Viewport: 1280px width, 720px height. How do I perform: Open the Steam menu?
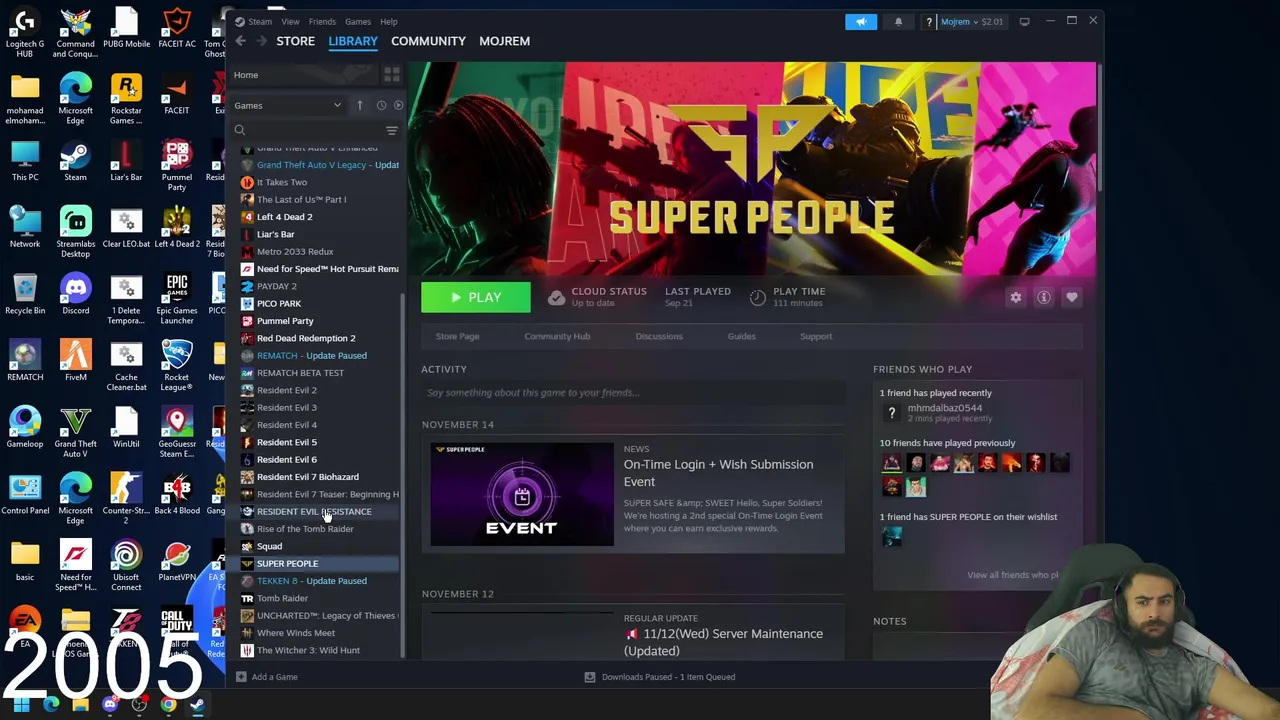260,21
